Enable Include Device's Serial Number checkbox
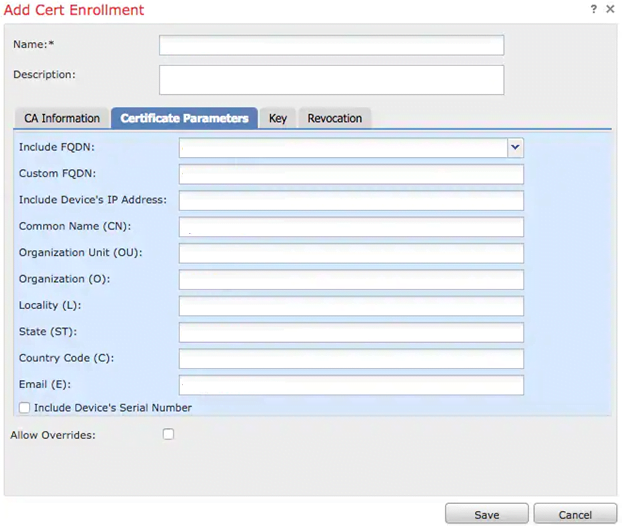Image resolution: width=622 pixels, height=530 pixels. point(25,408)
